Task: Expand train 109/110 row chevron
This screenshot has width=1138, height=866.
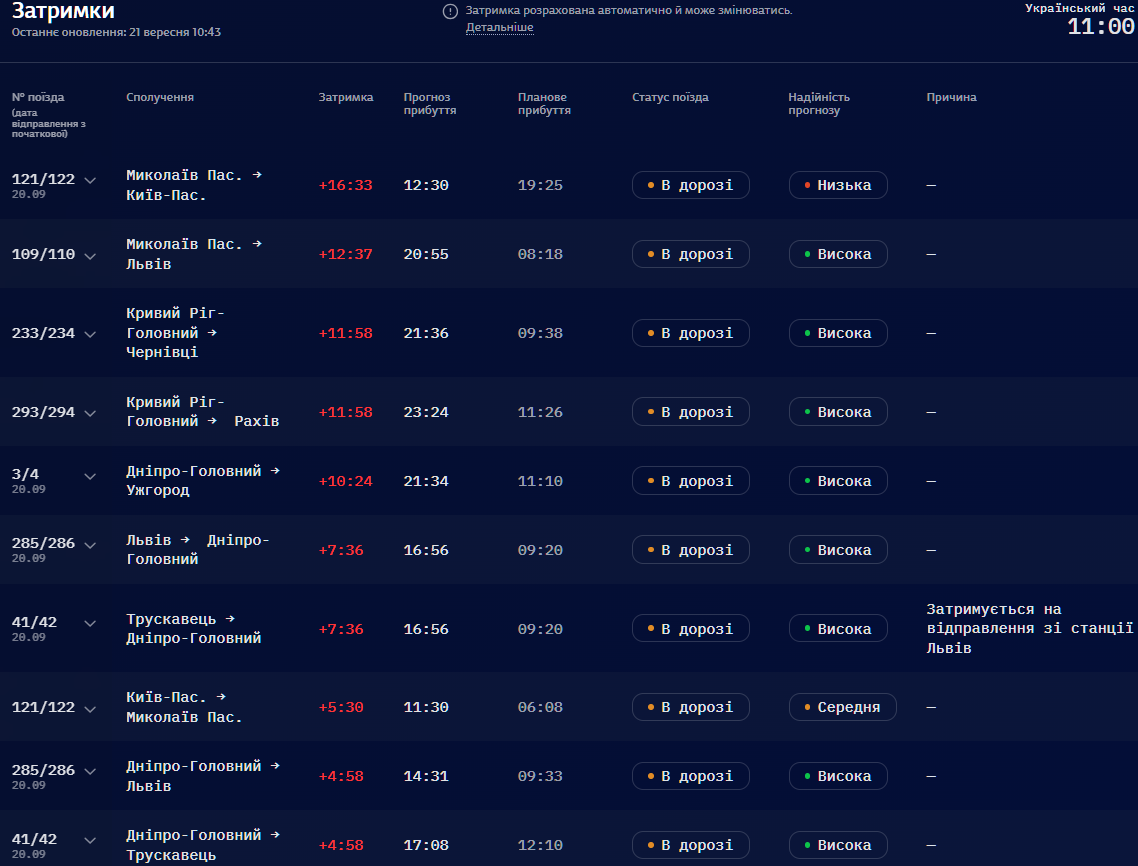Action: tap(90, 256)
